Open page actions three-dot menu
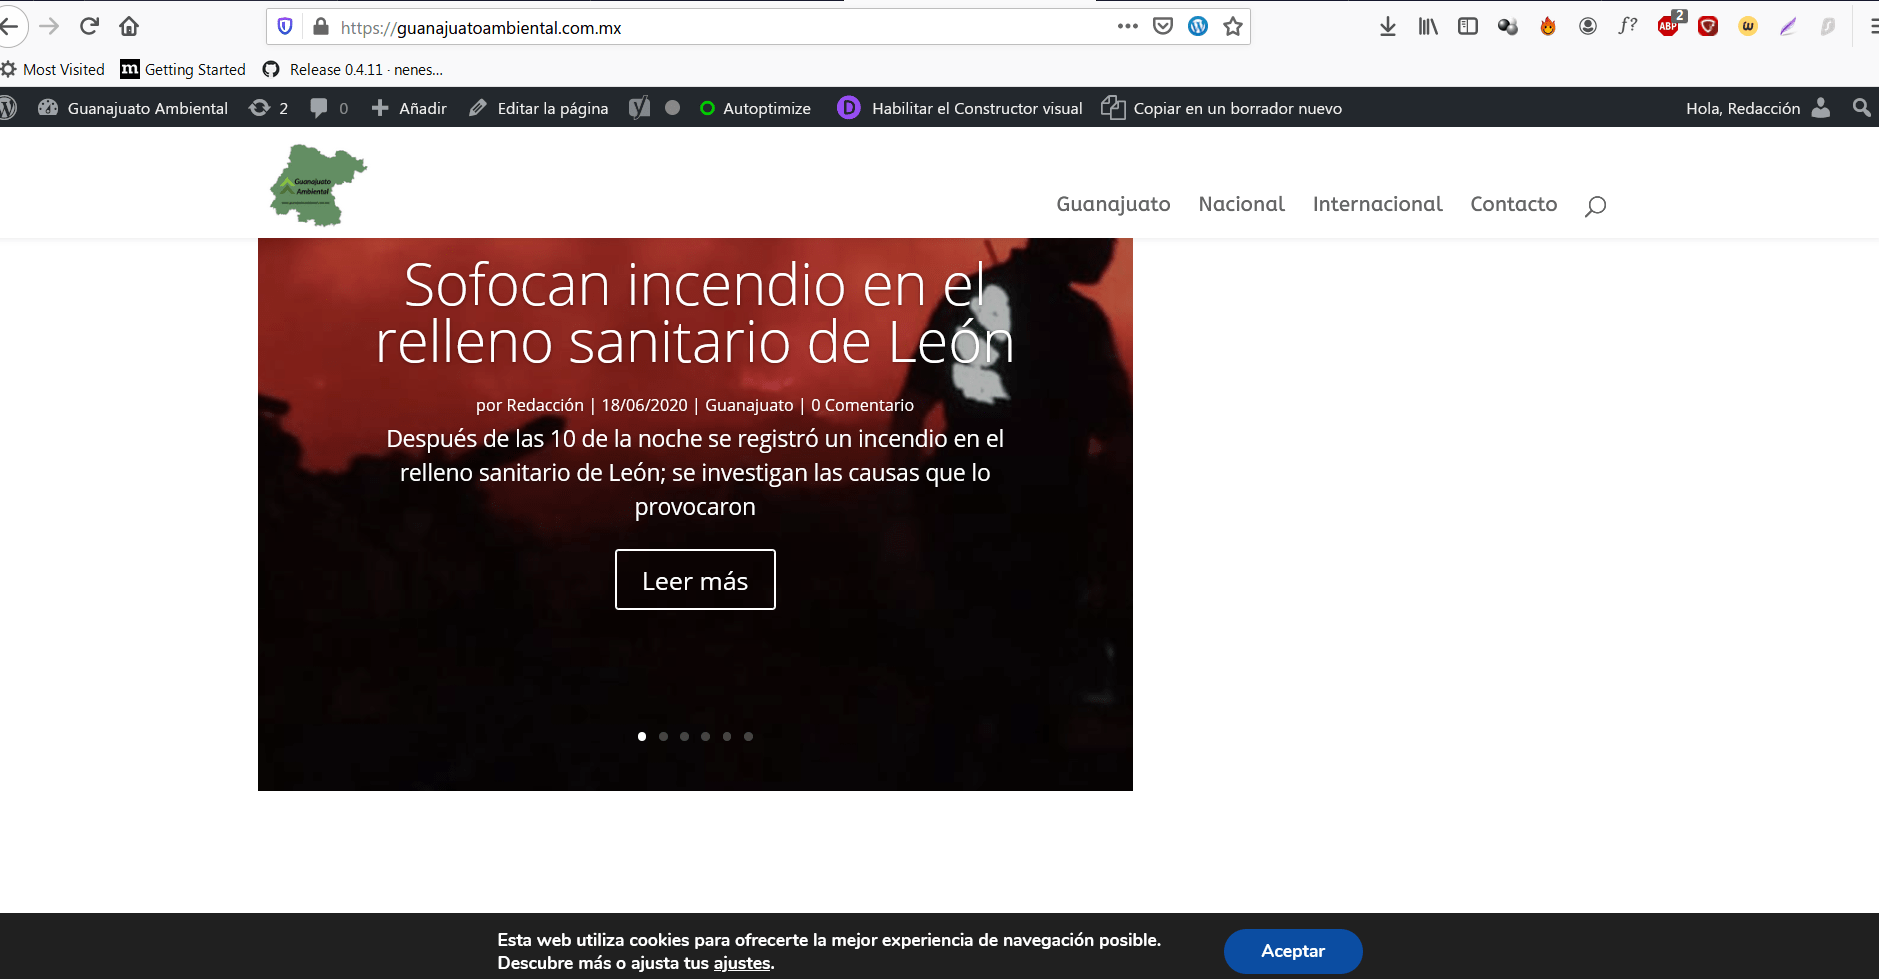The width and height of the screenshot is (1879, 979). pos(1128,27)
